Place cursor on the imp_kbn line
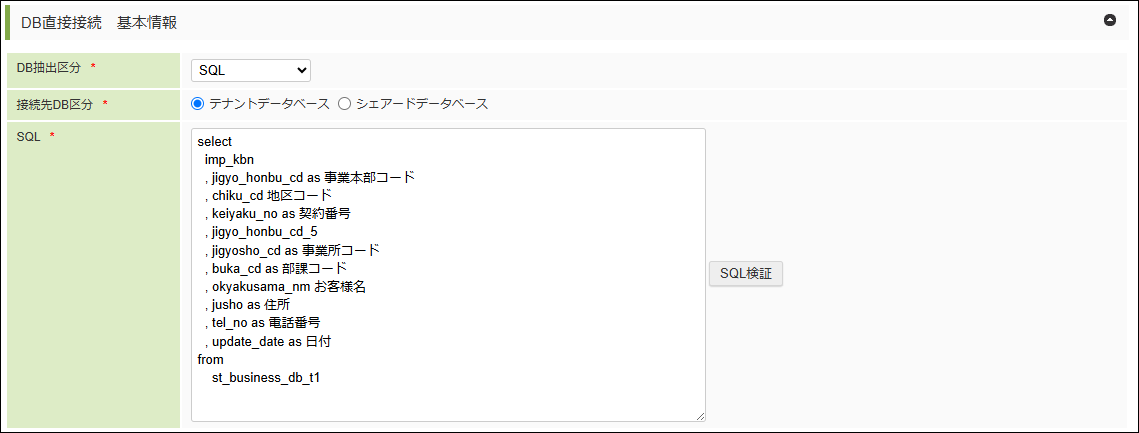1139x433 pixels. point(229,160)
